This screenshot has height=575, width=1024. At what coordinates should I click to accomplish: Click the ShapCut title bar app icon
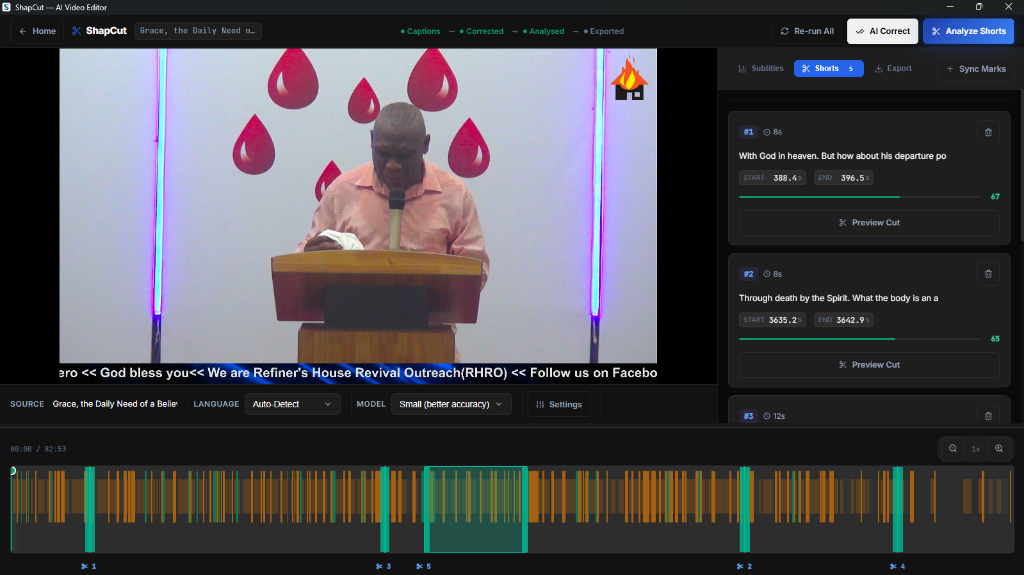[7, 7]
